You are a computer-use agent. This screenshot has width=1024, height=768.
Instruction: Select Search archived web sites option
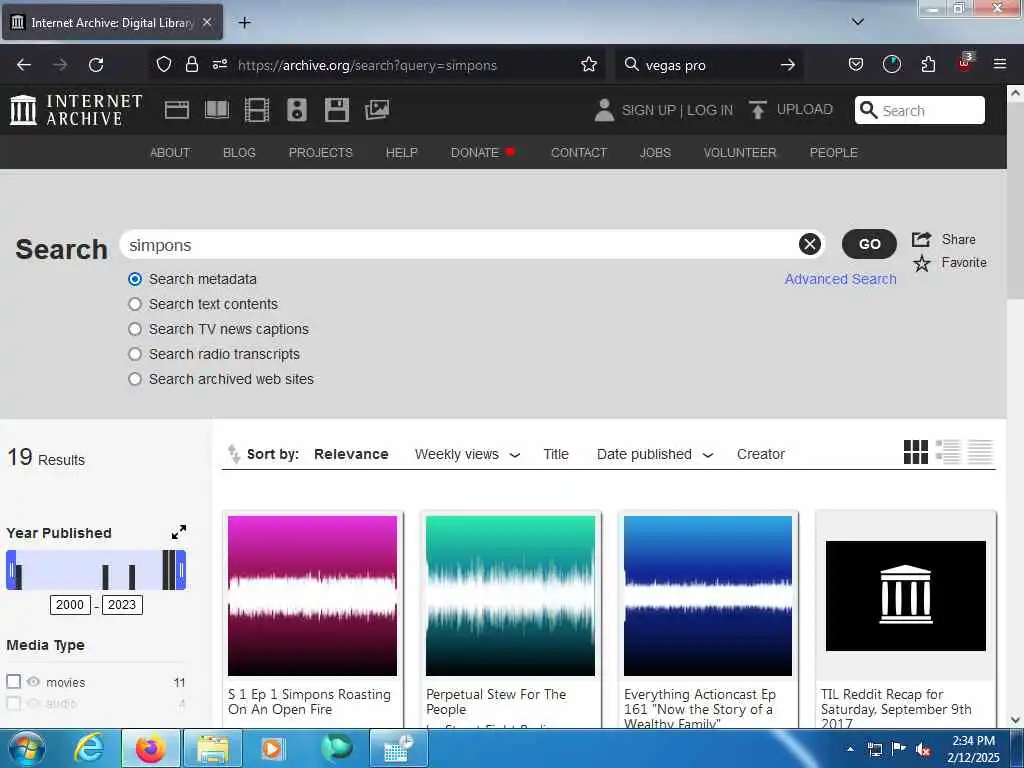pos(135,379)
